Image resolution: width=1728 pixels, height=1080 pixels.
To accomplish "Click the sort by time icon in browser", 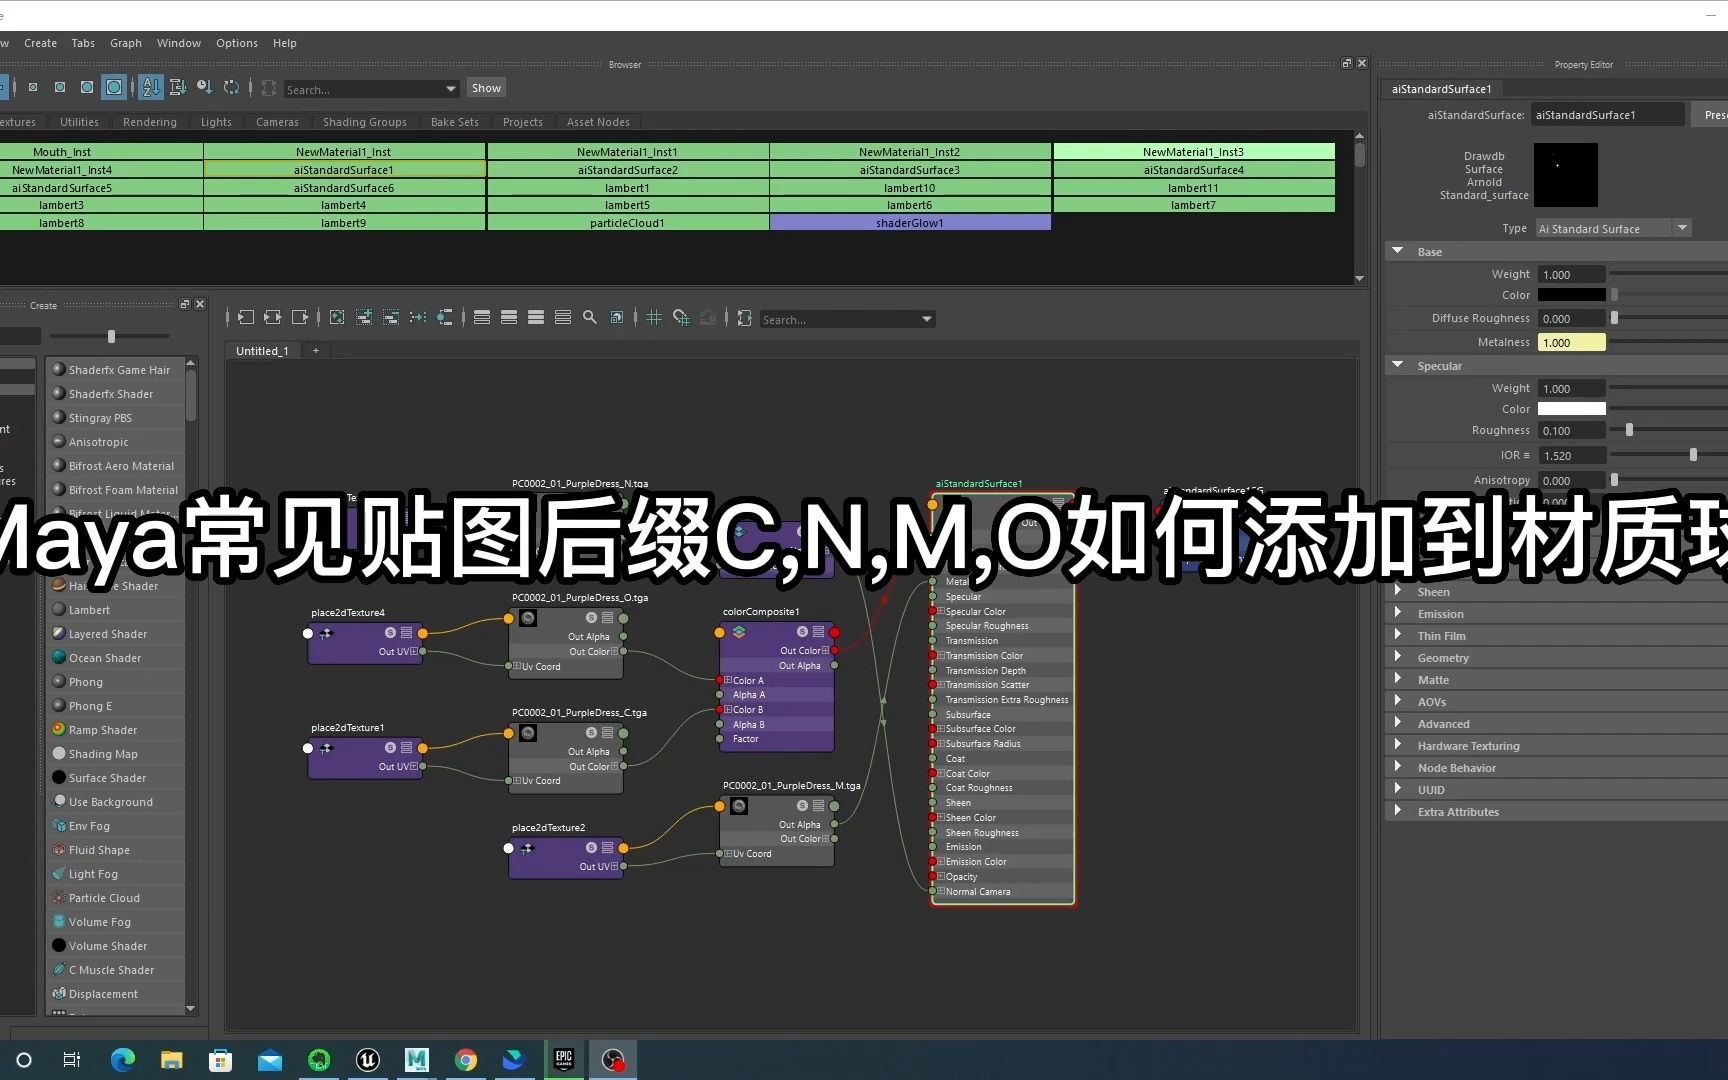I will click(x=205, y=87).
